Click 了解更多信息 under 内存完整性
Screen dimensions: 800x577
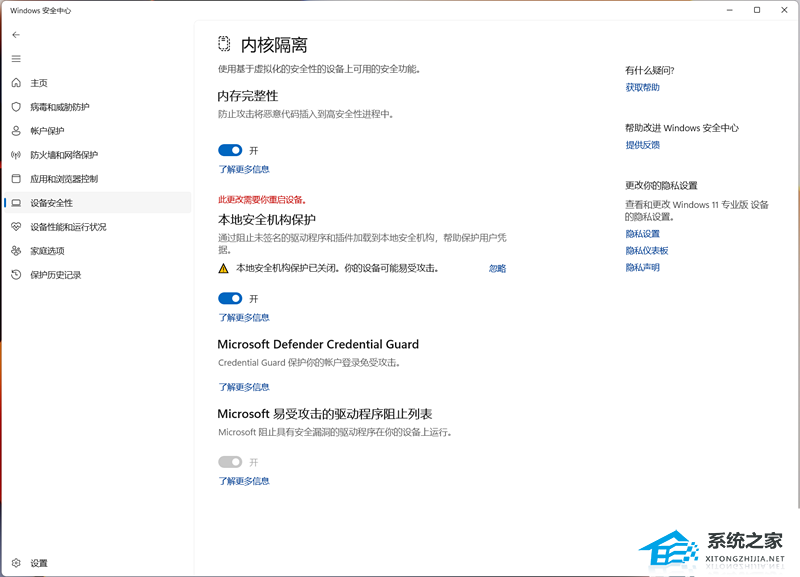coord(244,169)
